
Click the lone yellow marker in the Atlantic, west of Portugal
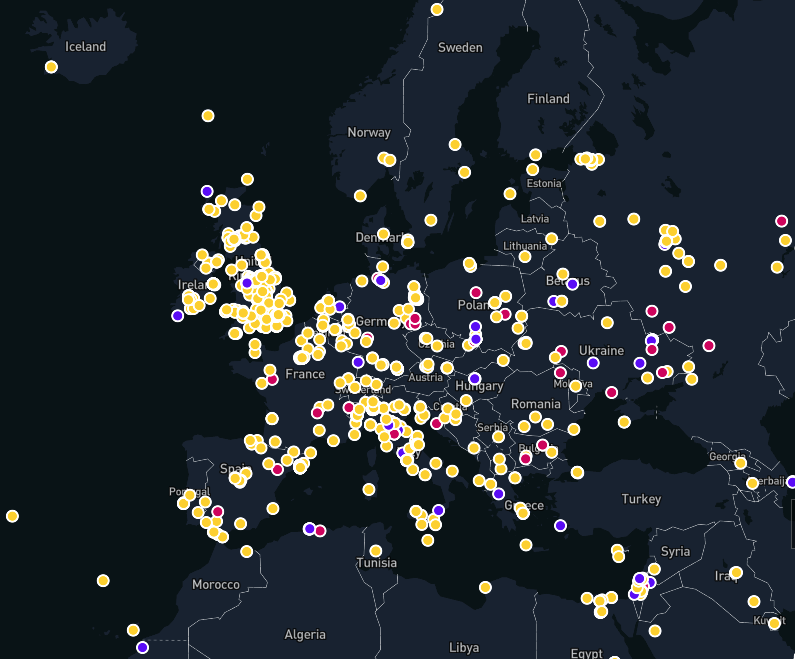click(x=12, y=516)
